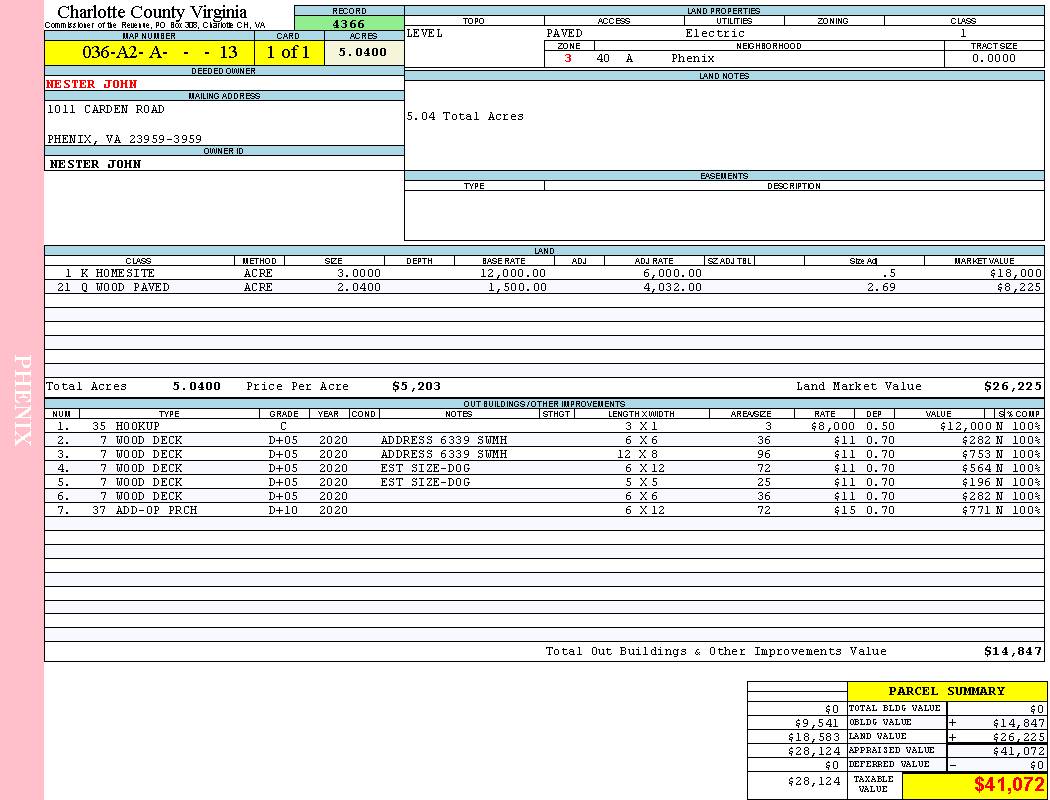Click the Owner ID value field
The height and width of the screenshot is (800, 1050).
(96, 164)
